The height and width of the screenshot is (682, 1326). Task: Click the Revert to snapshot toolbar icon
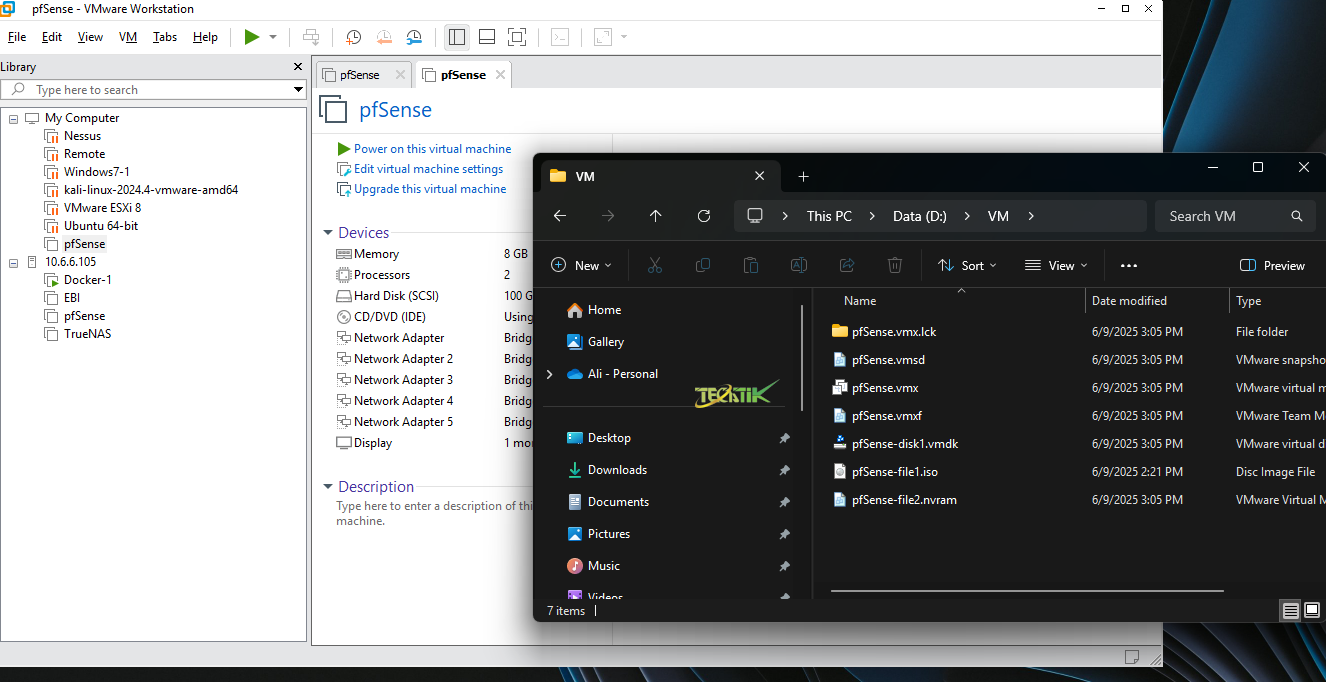pyautogui.click(x=384, y=37)
